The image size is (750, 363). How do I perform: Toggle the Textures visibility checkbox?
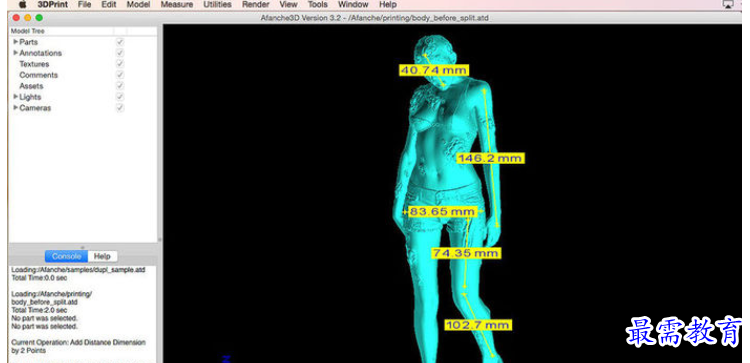(x=120, y=64)
